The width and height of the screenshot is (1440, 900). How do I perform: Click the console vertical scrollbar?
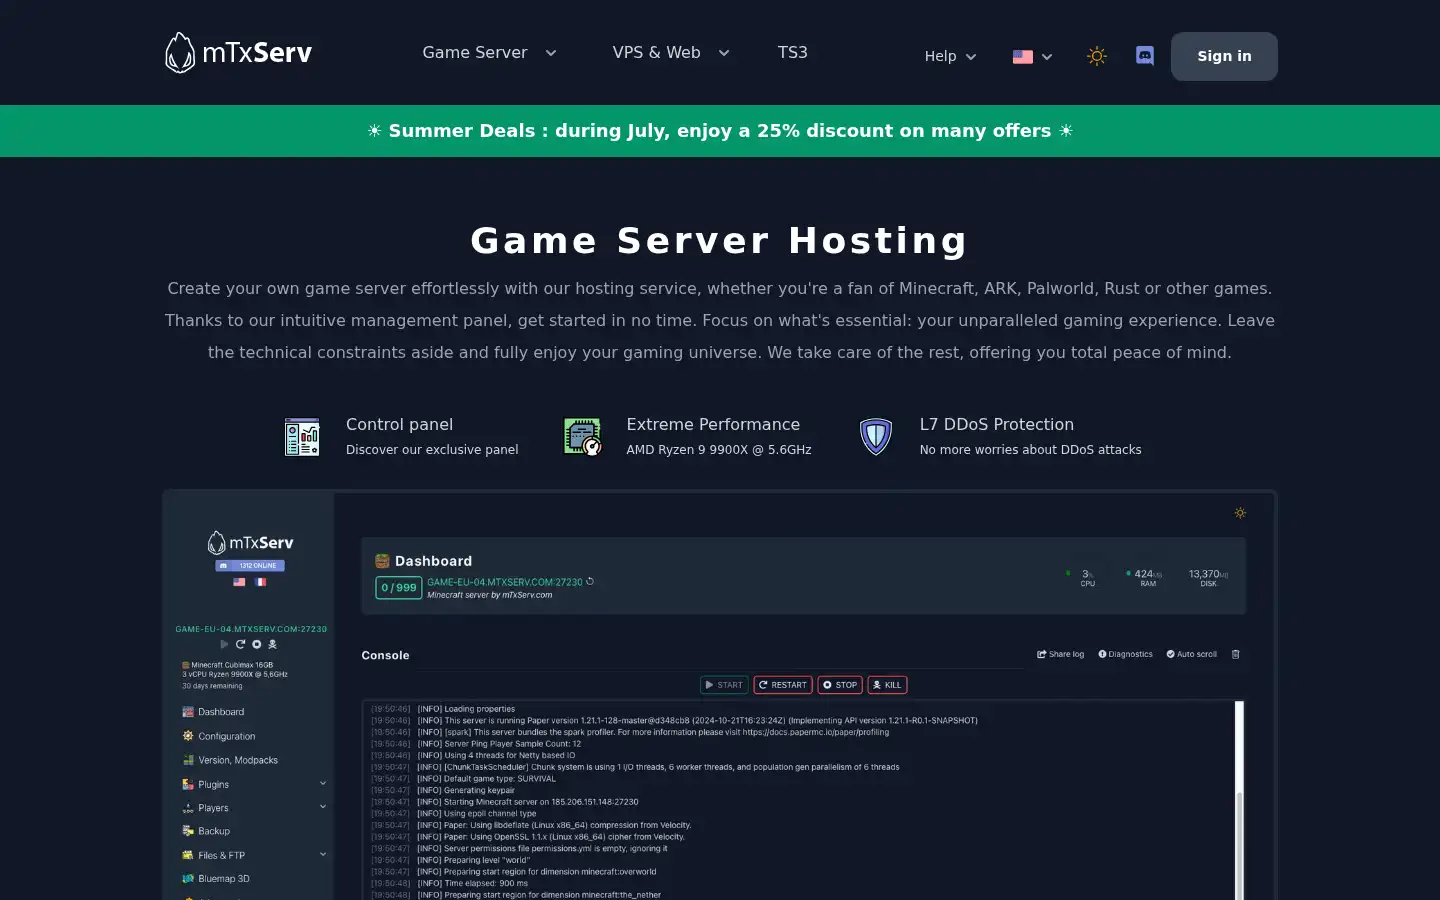point(1239,800)
